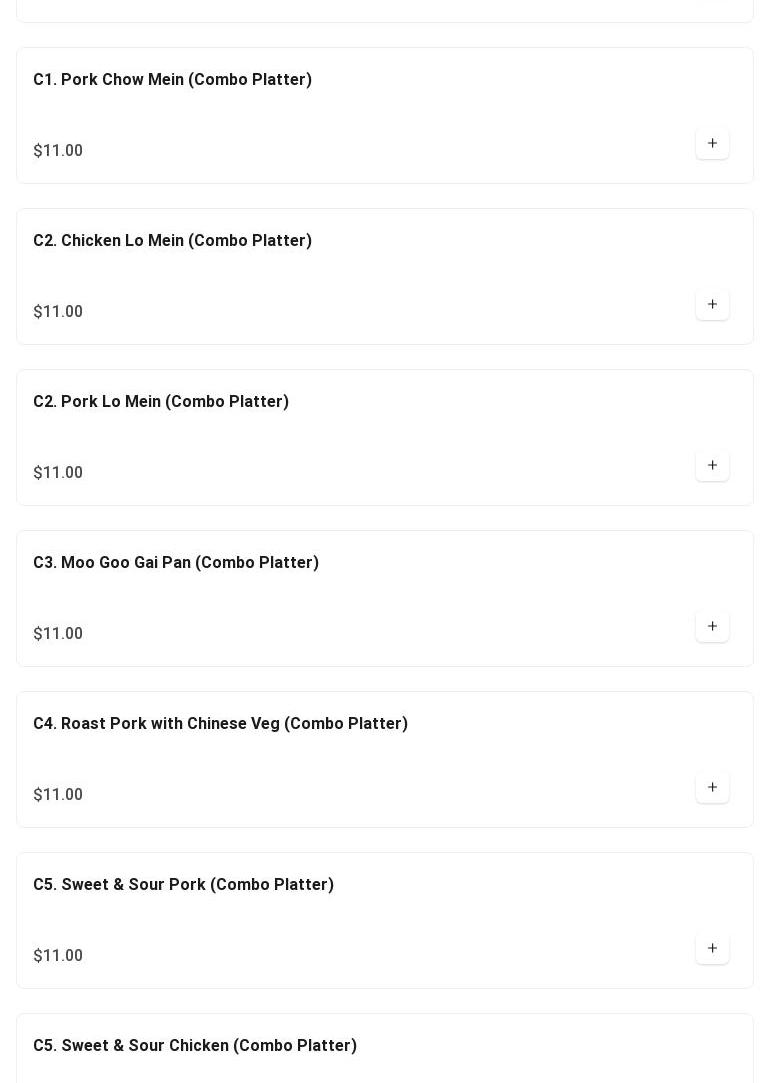
Task: Click plus button for Chicken Lo Mein
Action: (712, 305)
